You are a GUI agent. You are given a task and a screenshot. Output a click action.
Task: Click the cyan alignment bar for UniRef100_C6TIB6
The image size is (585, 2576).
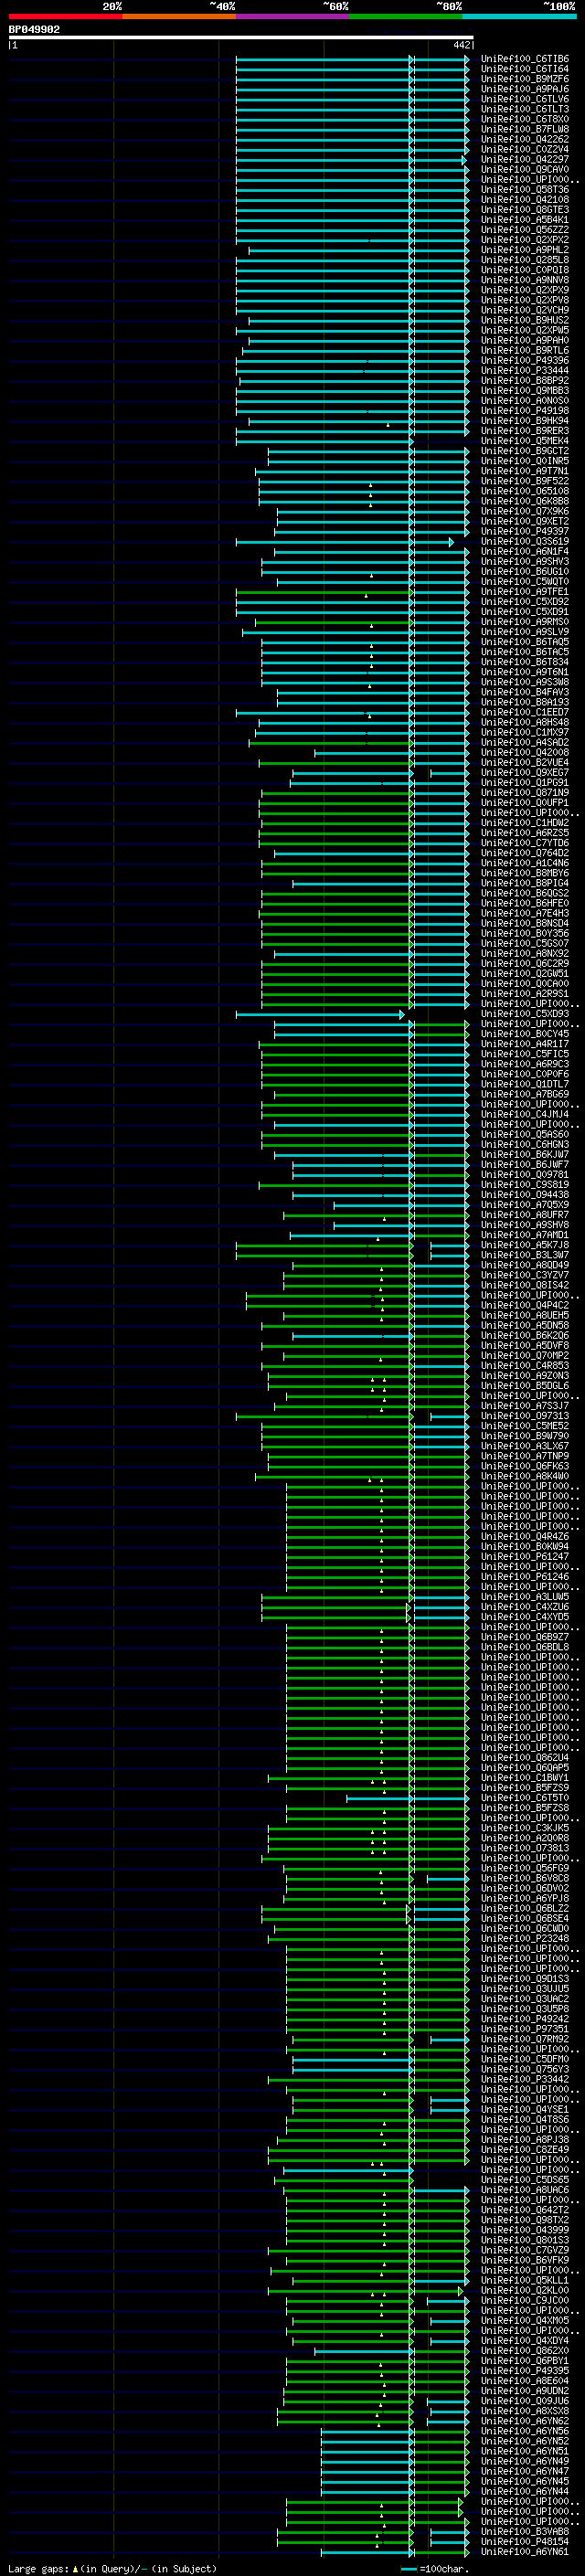[352, 59]
